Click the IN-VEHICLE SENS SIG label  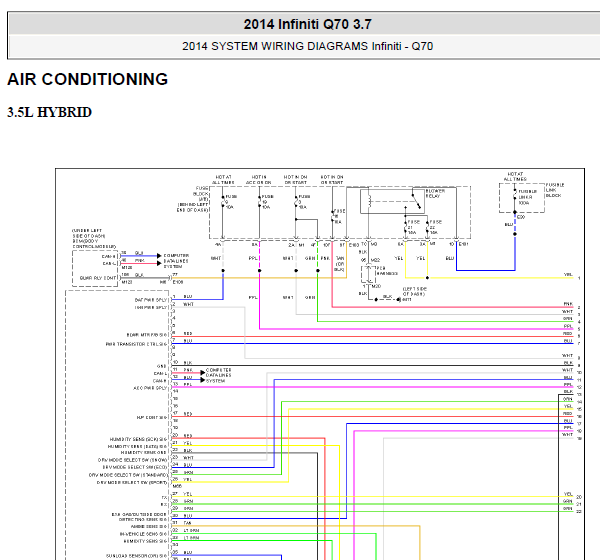pos(143,534)
